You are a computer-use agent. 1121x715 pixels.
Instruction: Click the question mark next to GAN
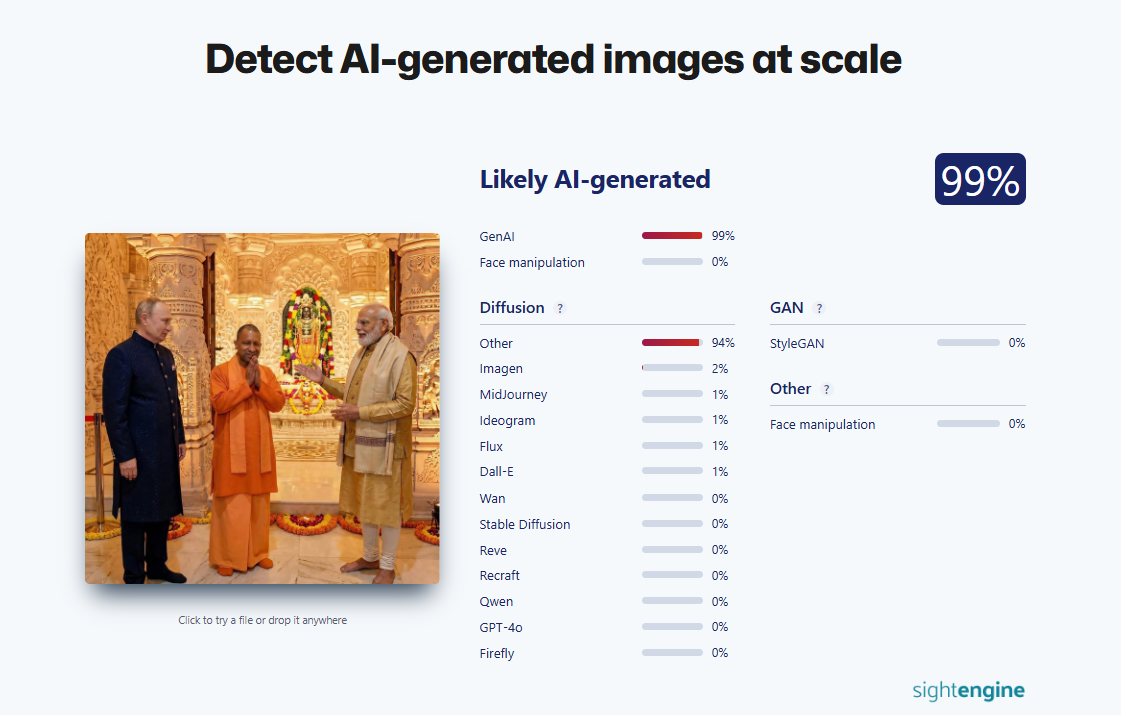(819, 308)
